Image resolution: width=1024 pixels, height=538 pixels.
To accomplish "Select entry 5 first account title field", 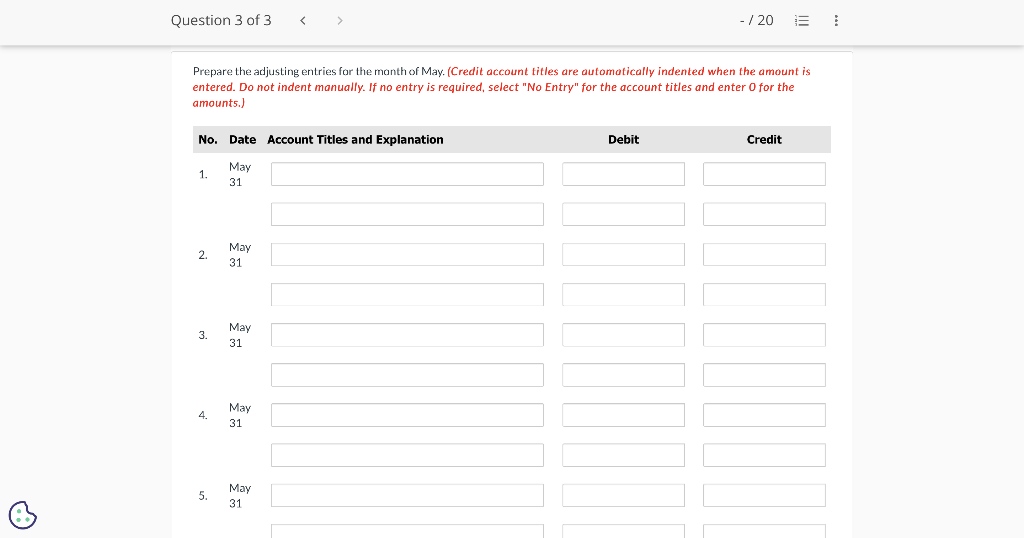I will pos(408,496).
